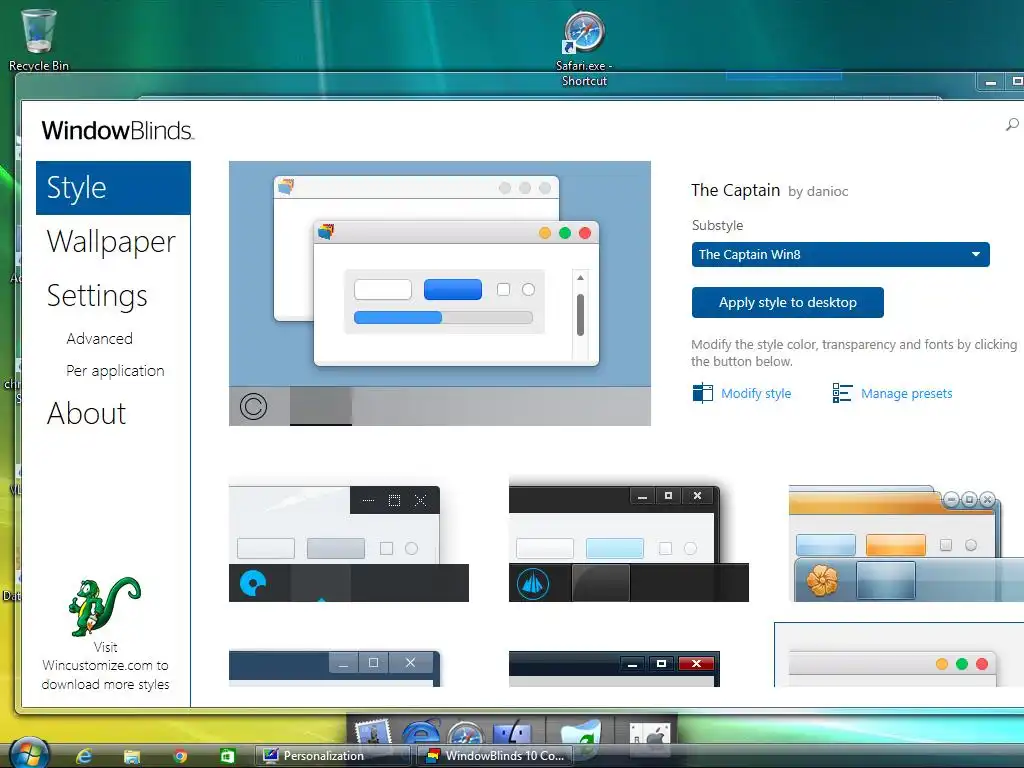Click the Modify style link
The width and height of the screenshot is (1024, 768).
[756, 393]
